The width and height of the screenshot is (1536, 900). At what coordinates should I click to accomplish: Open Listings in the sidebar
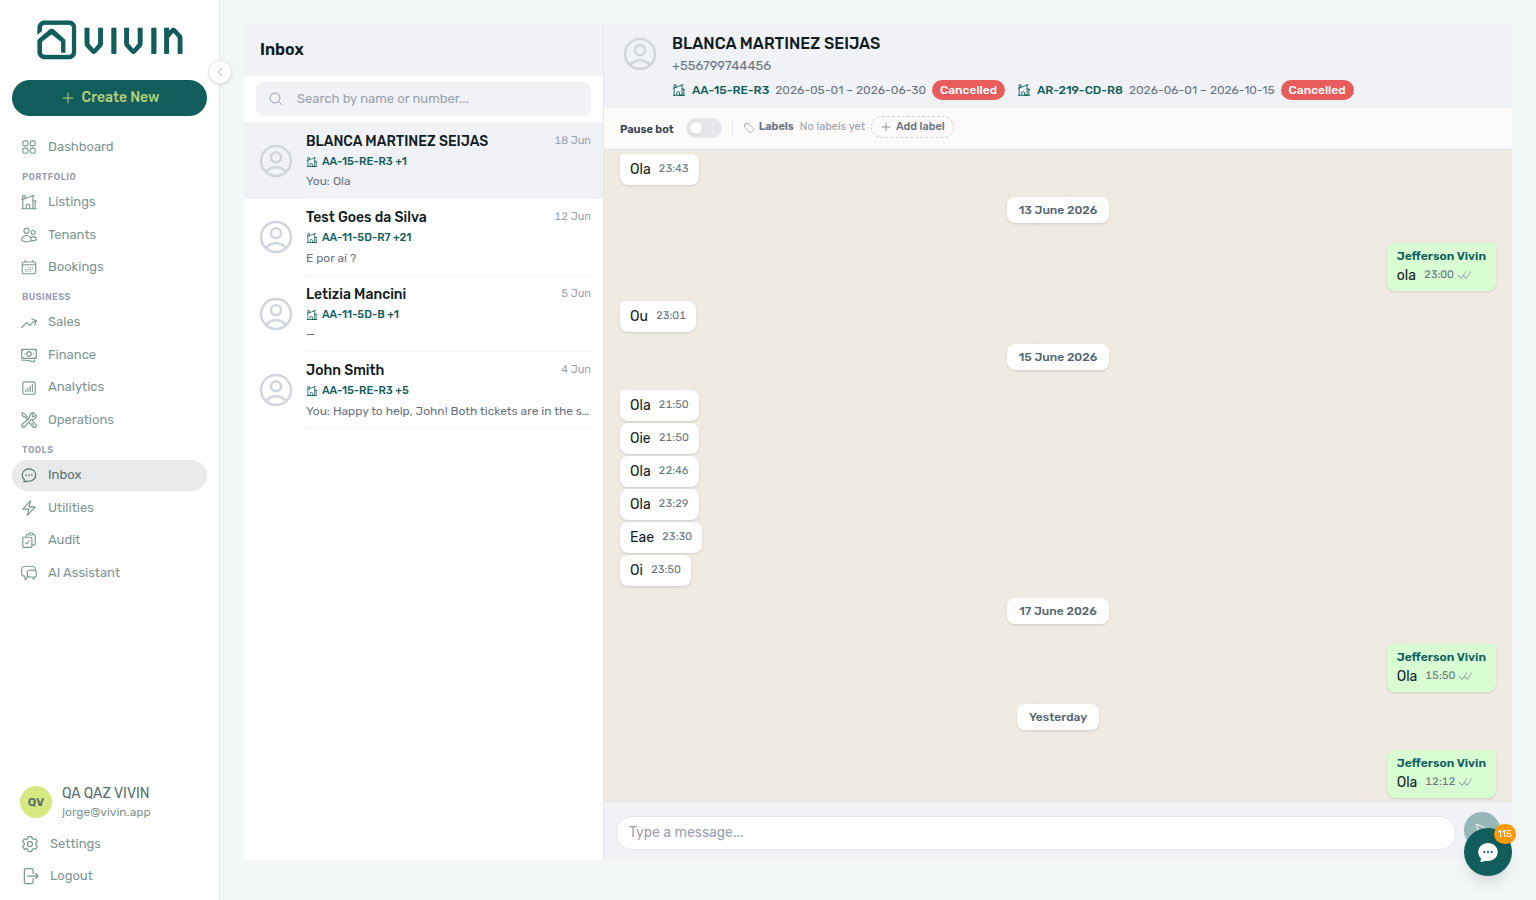coord(109,202)
